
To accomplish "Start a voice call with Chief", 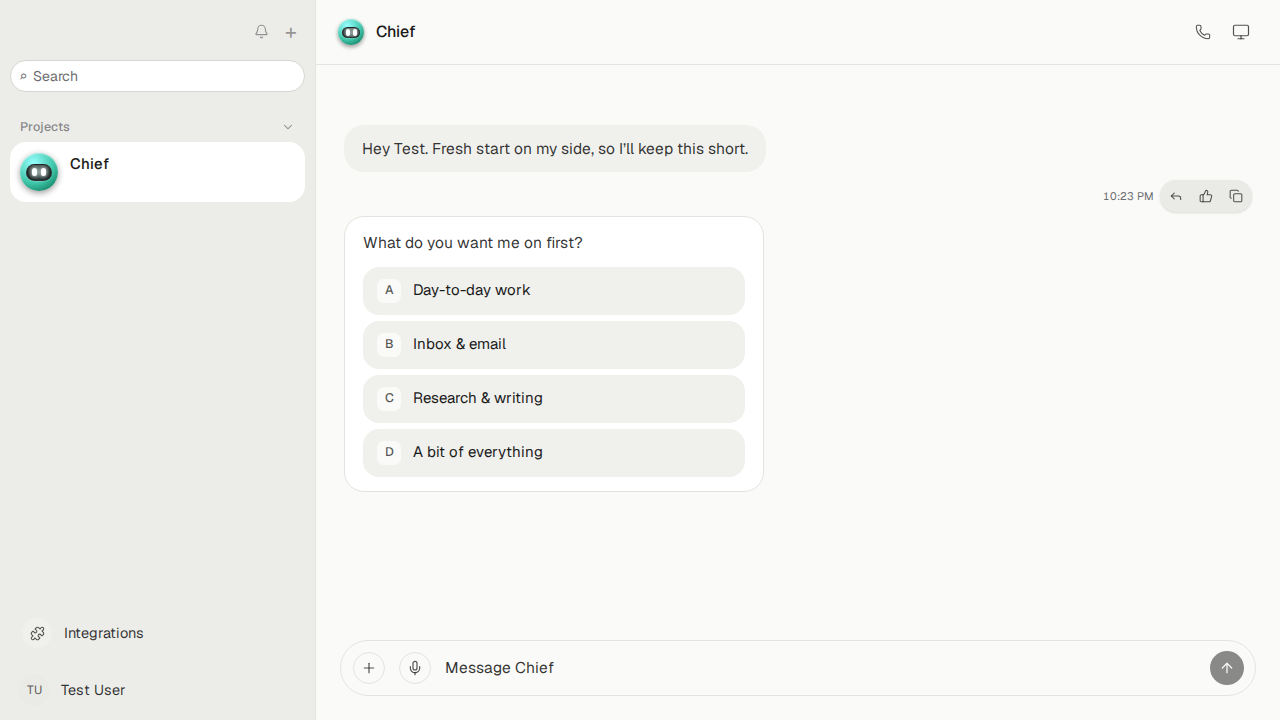I will point(1203,32).
